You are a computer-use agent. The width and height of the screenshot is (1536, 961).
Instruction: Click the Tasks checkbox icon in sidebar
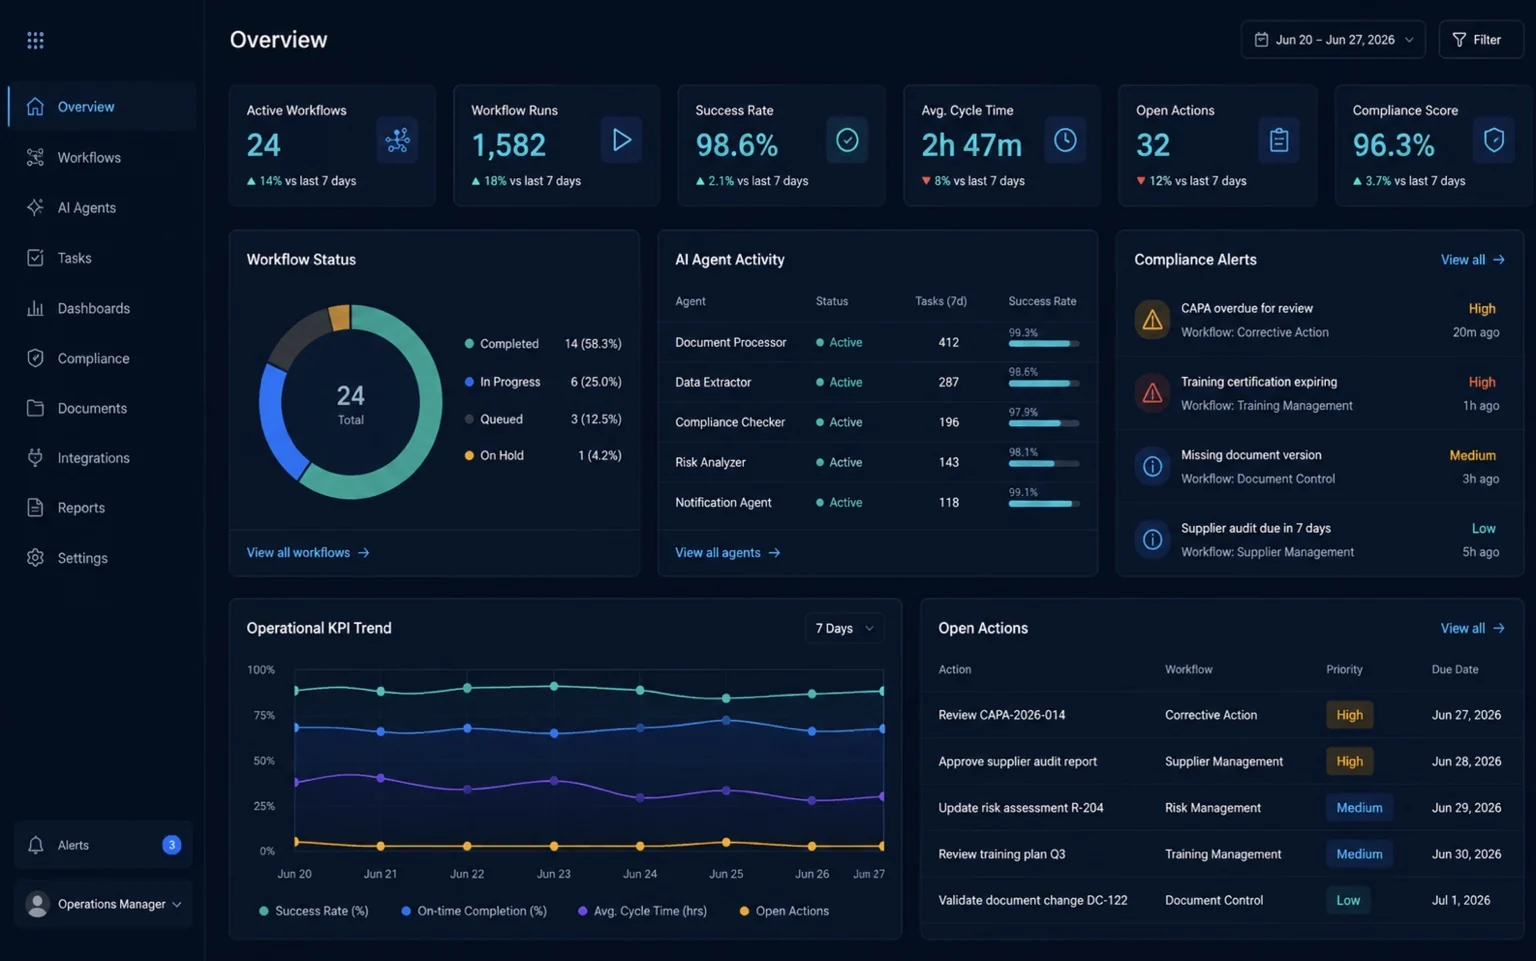35,258
